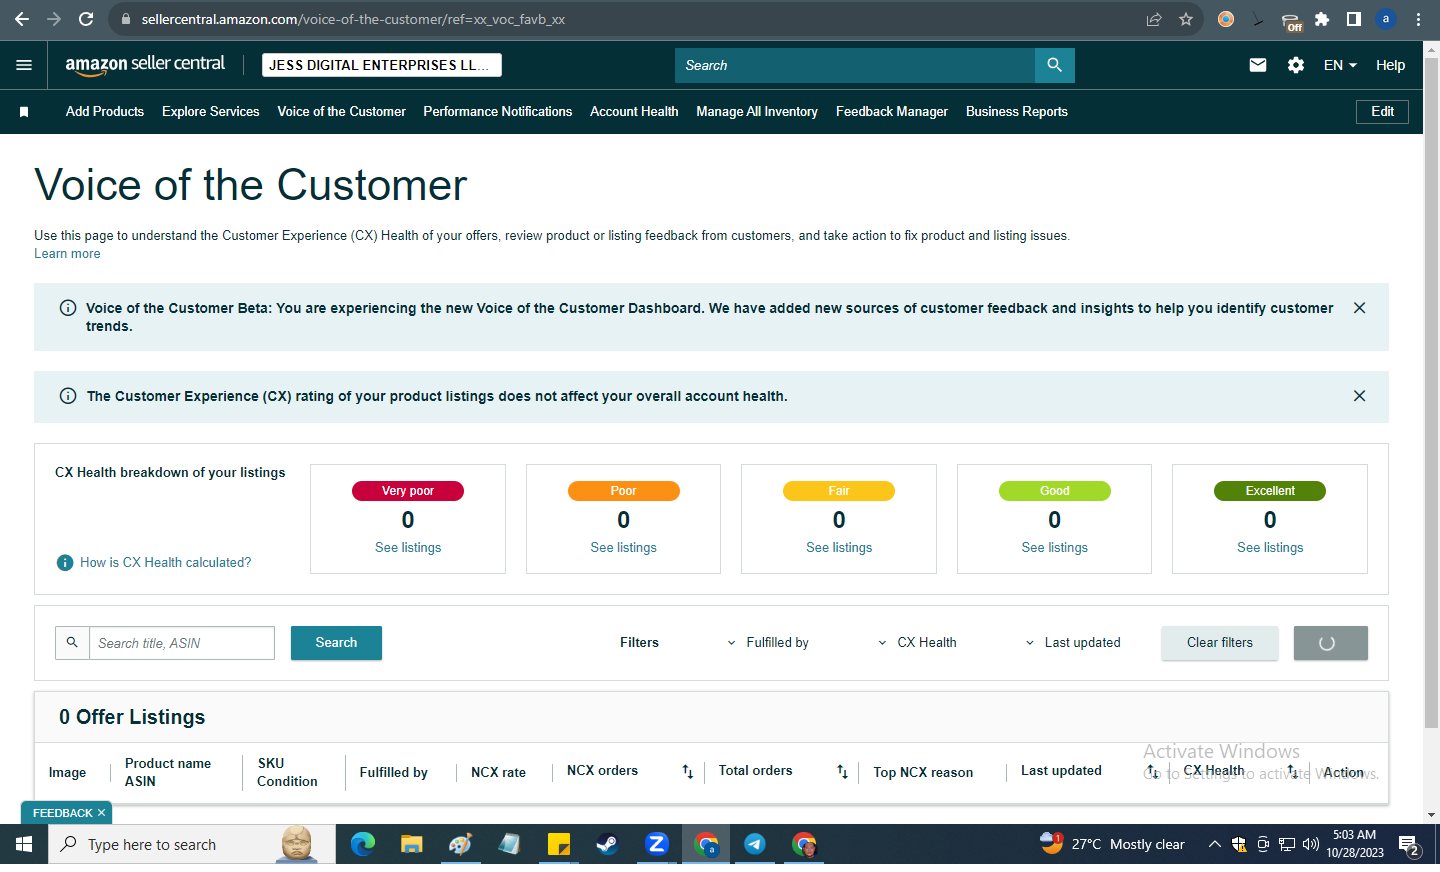1440x872 pixels.
Task: Expand the Fulfilled by filter dropdown
Action: [x=768, y=643]
